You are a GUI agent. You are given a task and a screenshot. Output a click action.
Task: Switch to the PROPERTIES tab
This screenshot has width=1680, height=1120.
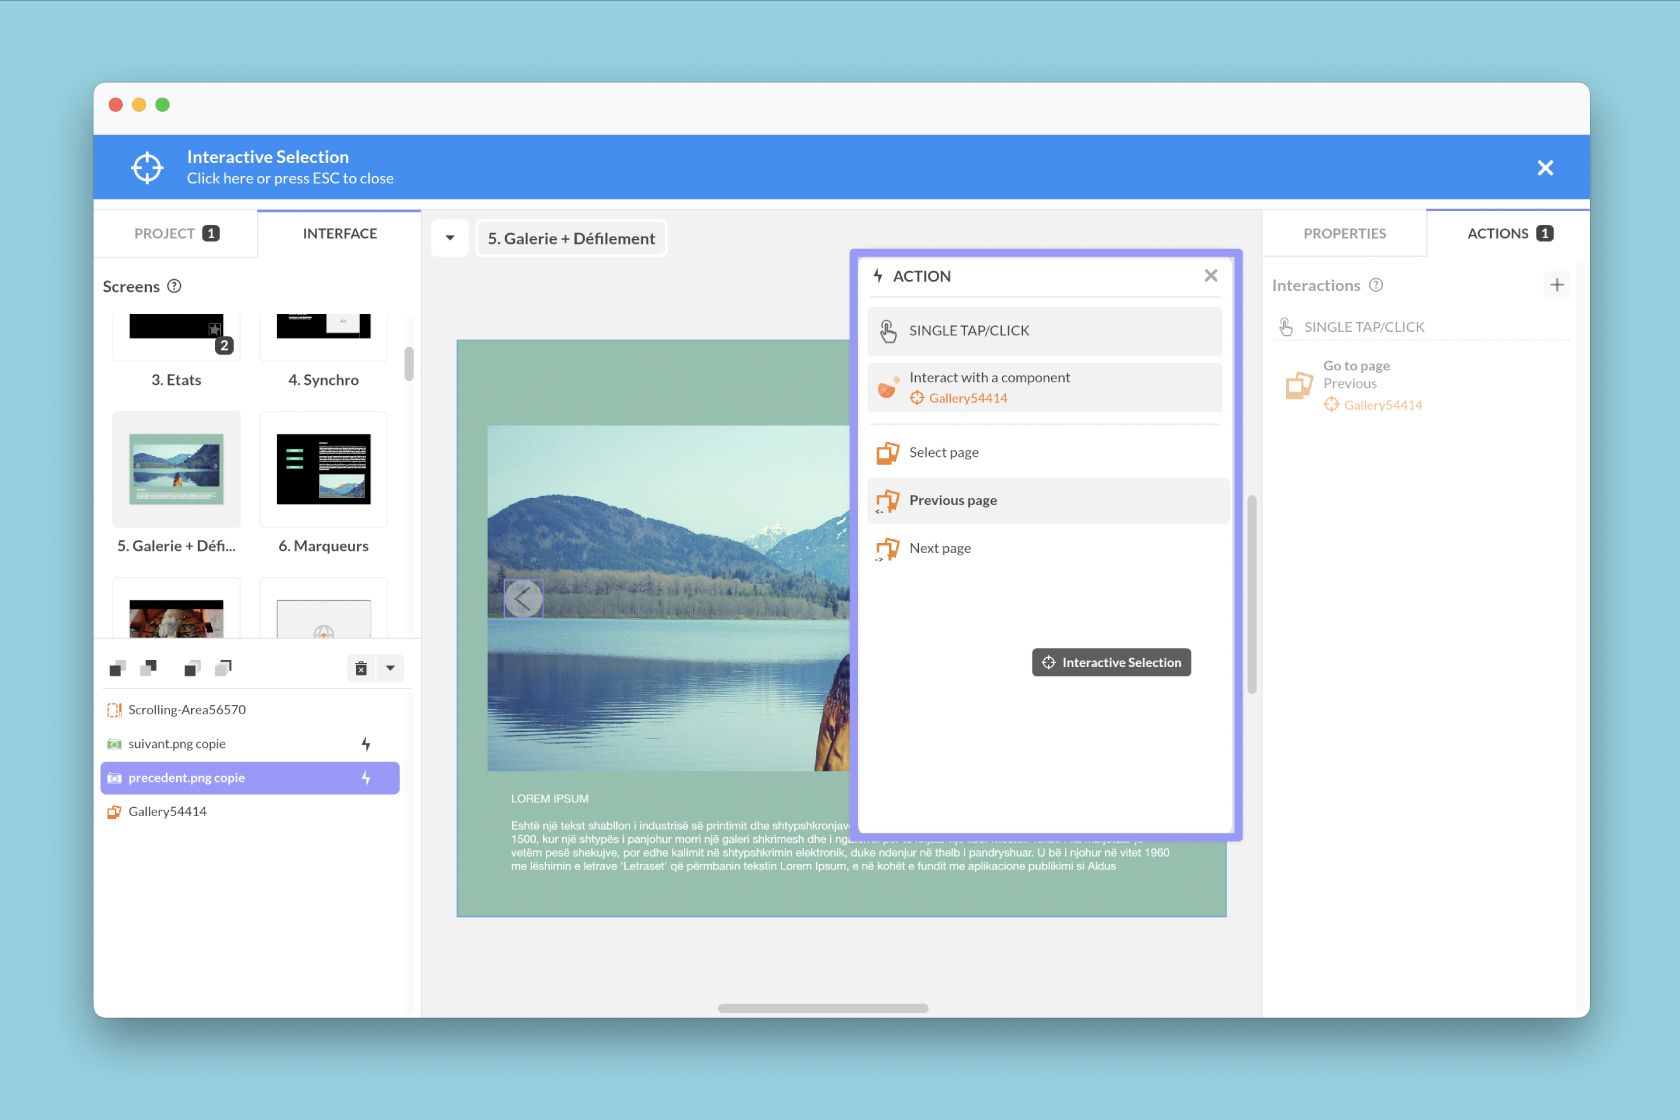[x=1344, y=233]
